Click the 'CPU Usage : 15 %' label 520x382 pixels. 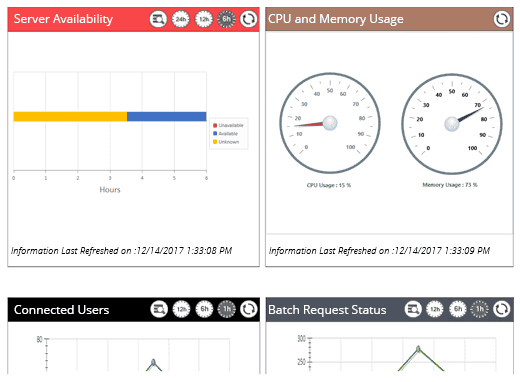329,185
